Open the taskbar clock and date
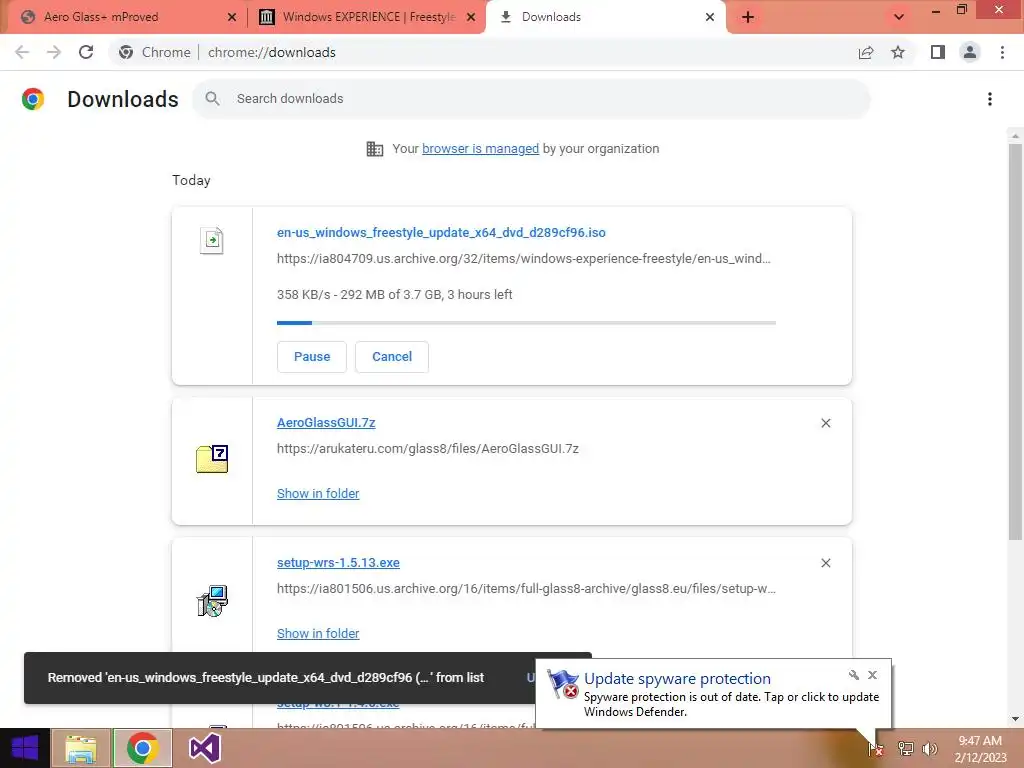1024x768 pixels. tap(980, 749)
